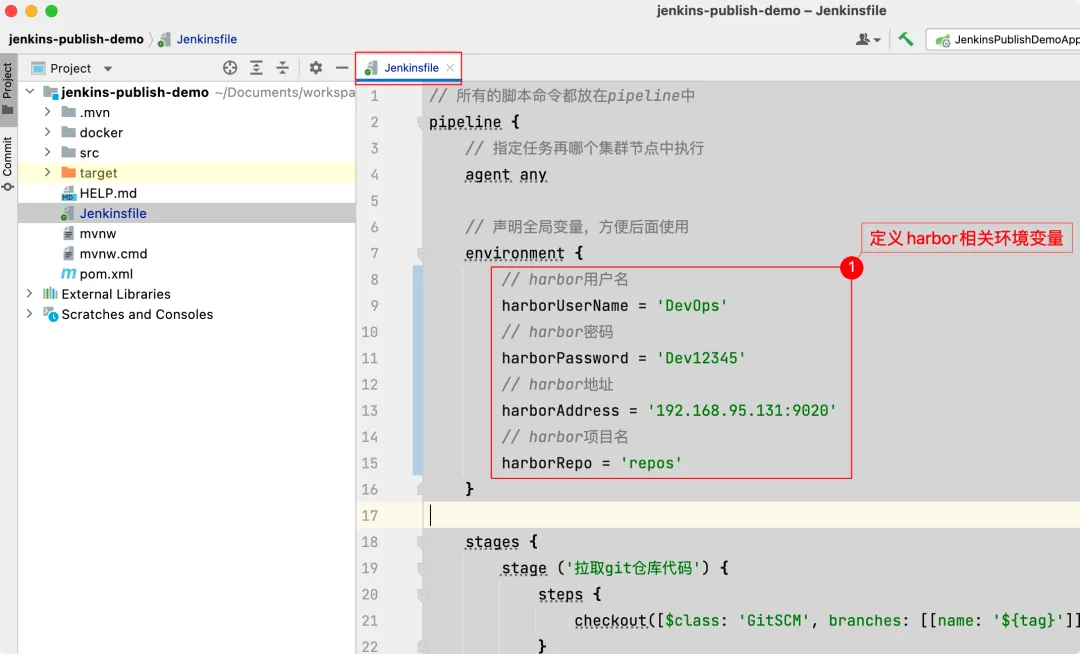1080x654 pixels.
Task: Click the Jenkinsfile icon in breadcrumb bar
Action: click(164, 39)
